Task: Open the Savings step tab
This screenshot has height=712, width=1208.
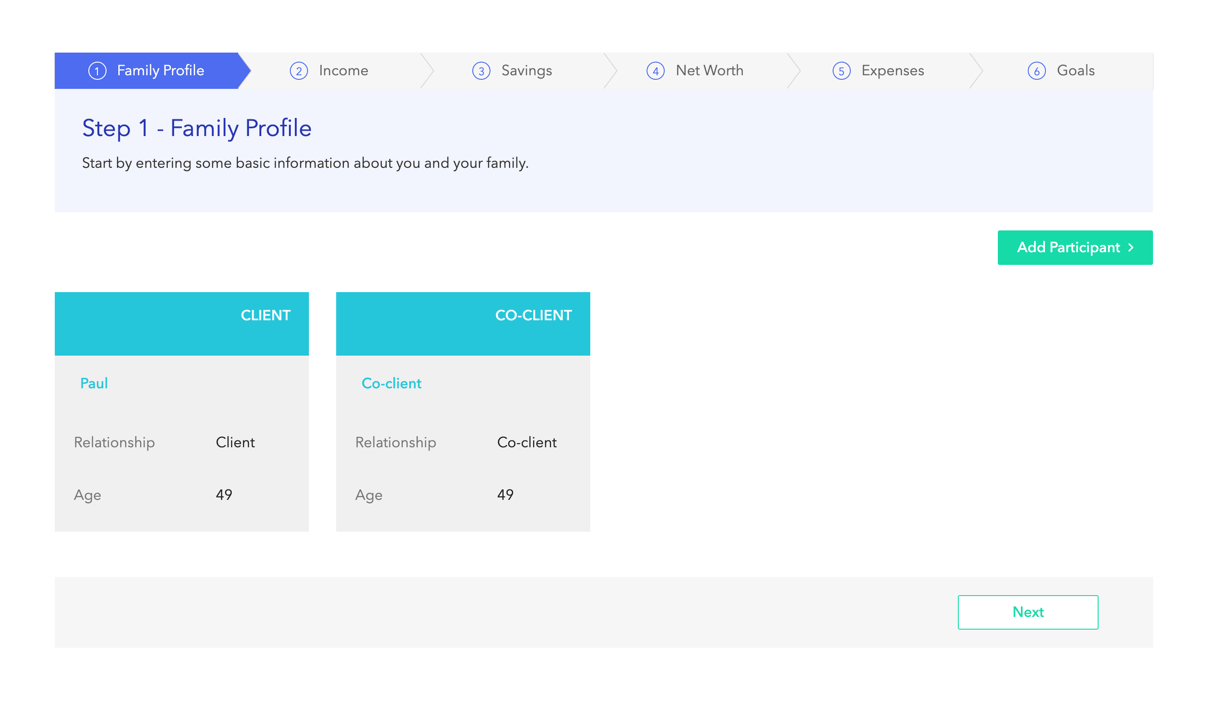Action: click(x=526, y=71)
